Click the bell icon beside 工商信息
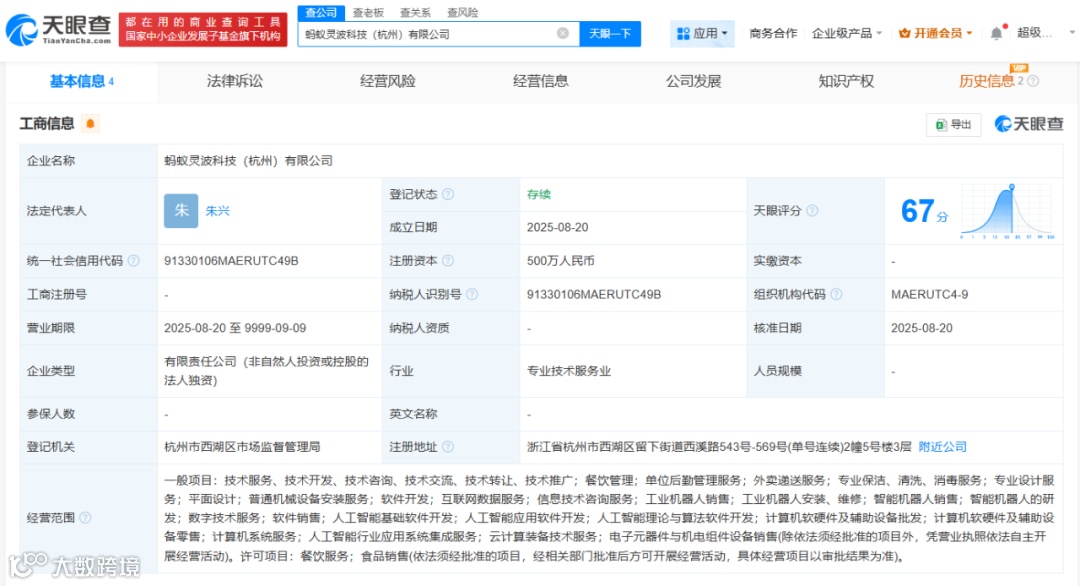The height and width of the screenshot is (586, 1080). coord(90,123)
